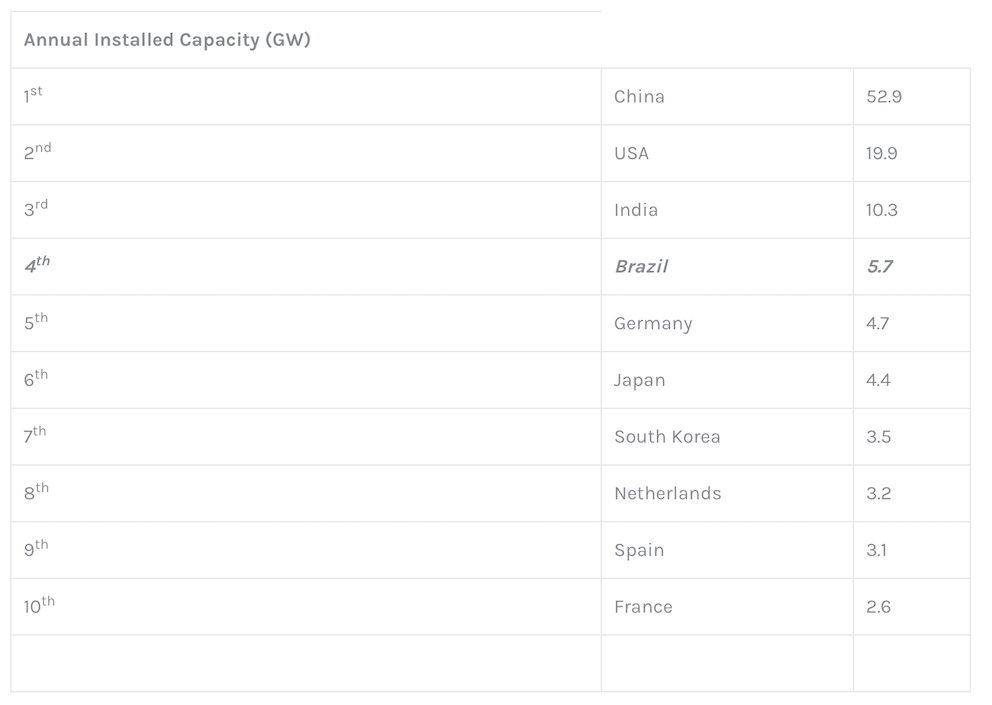This screenshot has height=705, width=992.
Task: Select the 2.6 capacity value
Action: (x=878, y=607)
